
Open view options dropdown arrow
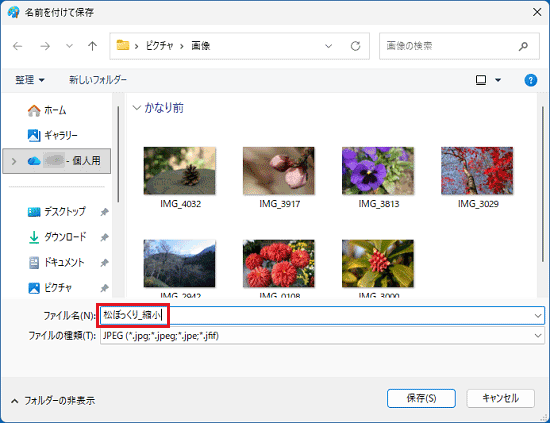[x=498, y=80]
